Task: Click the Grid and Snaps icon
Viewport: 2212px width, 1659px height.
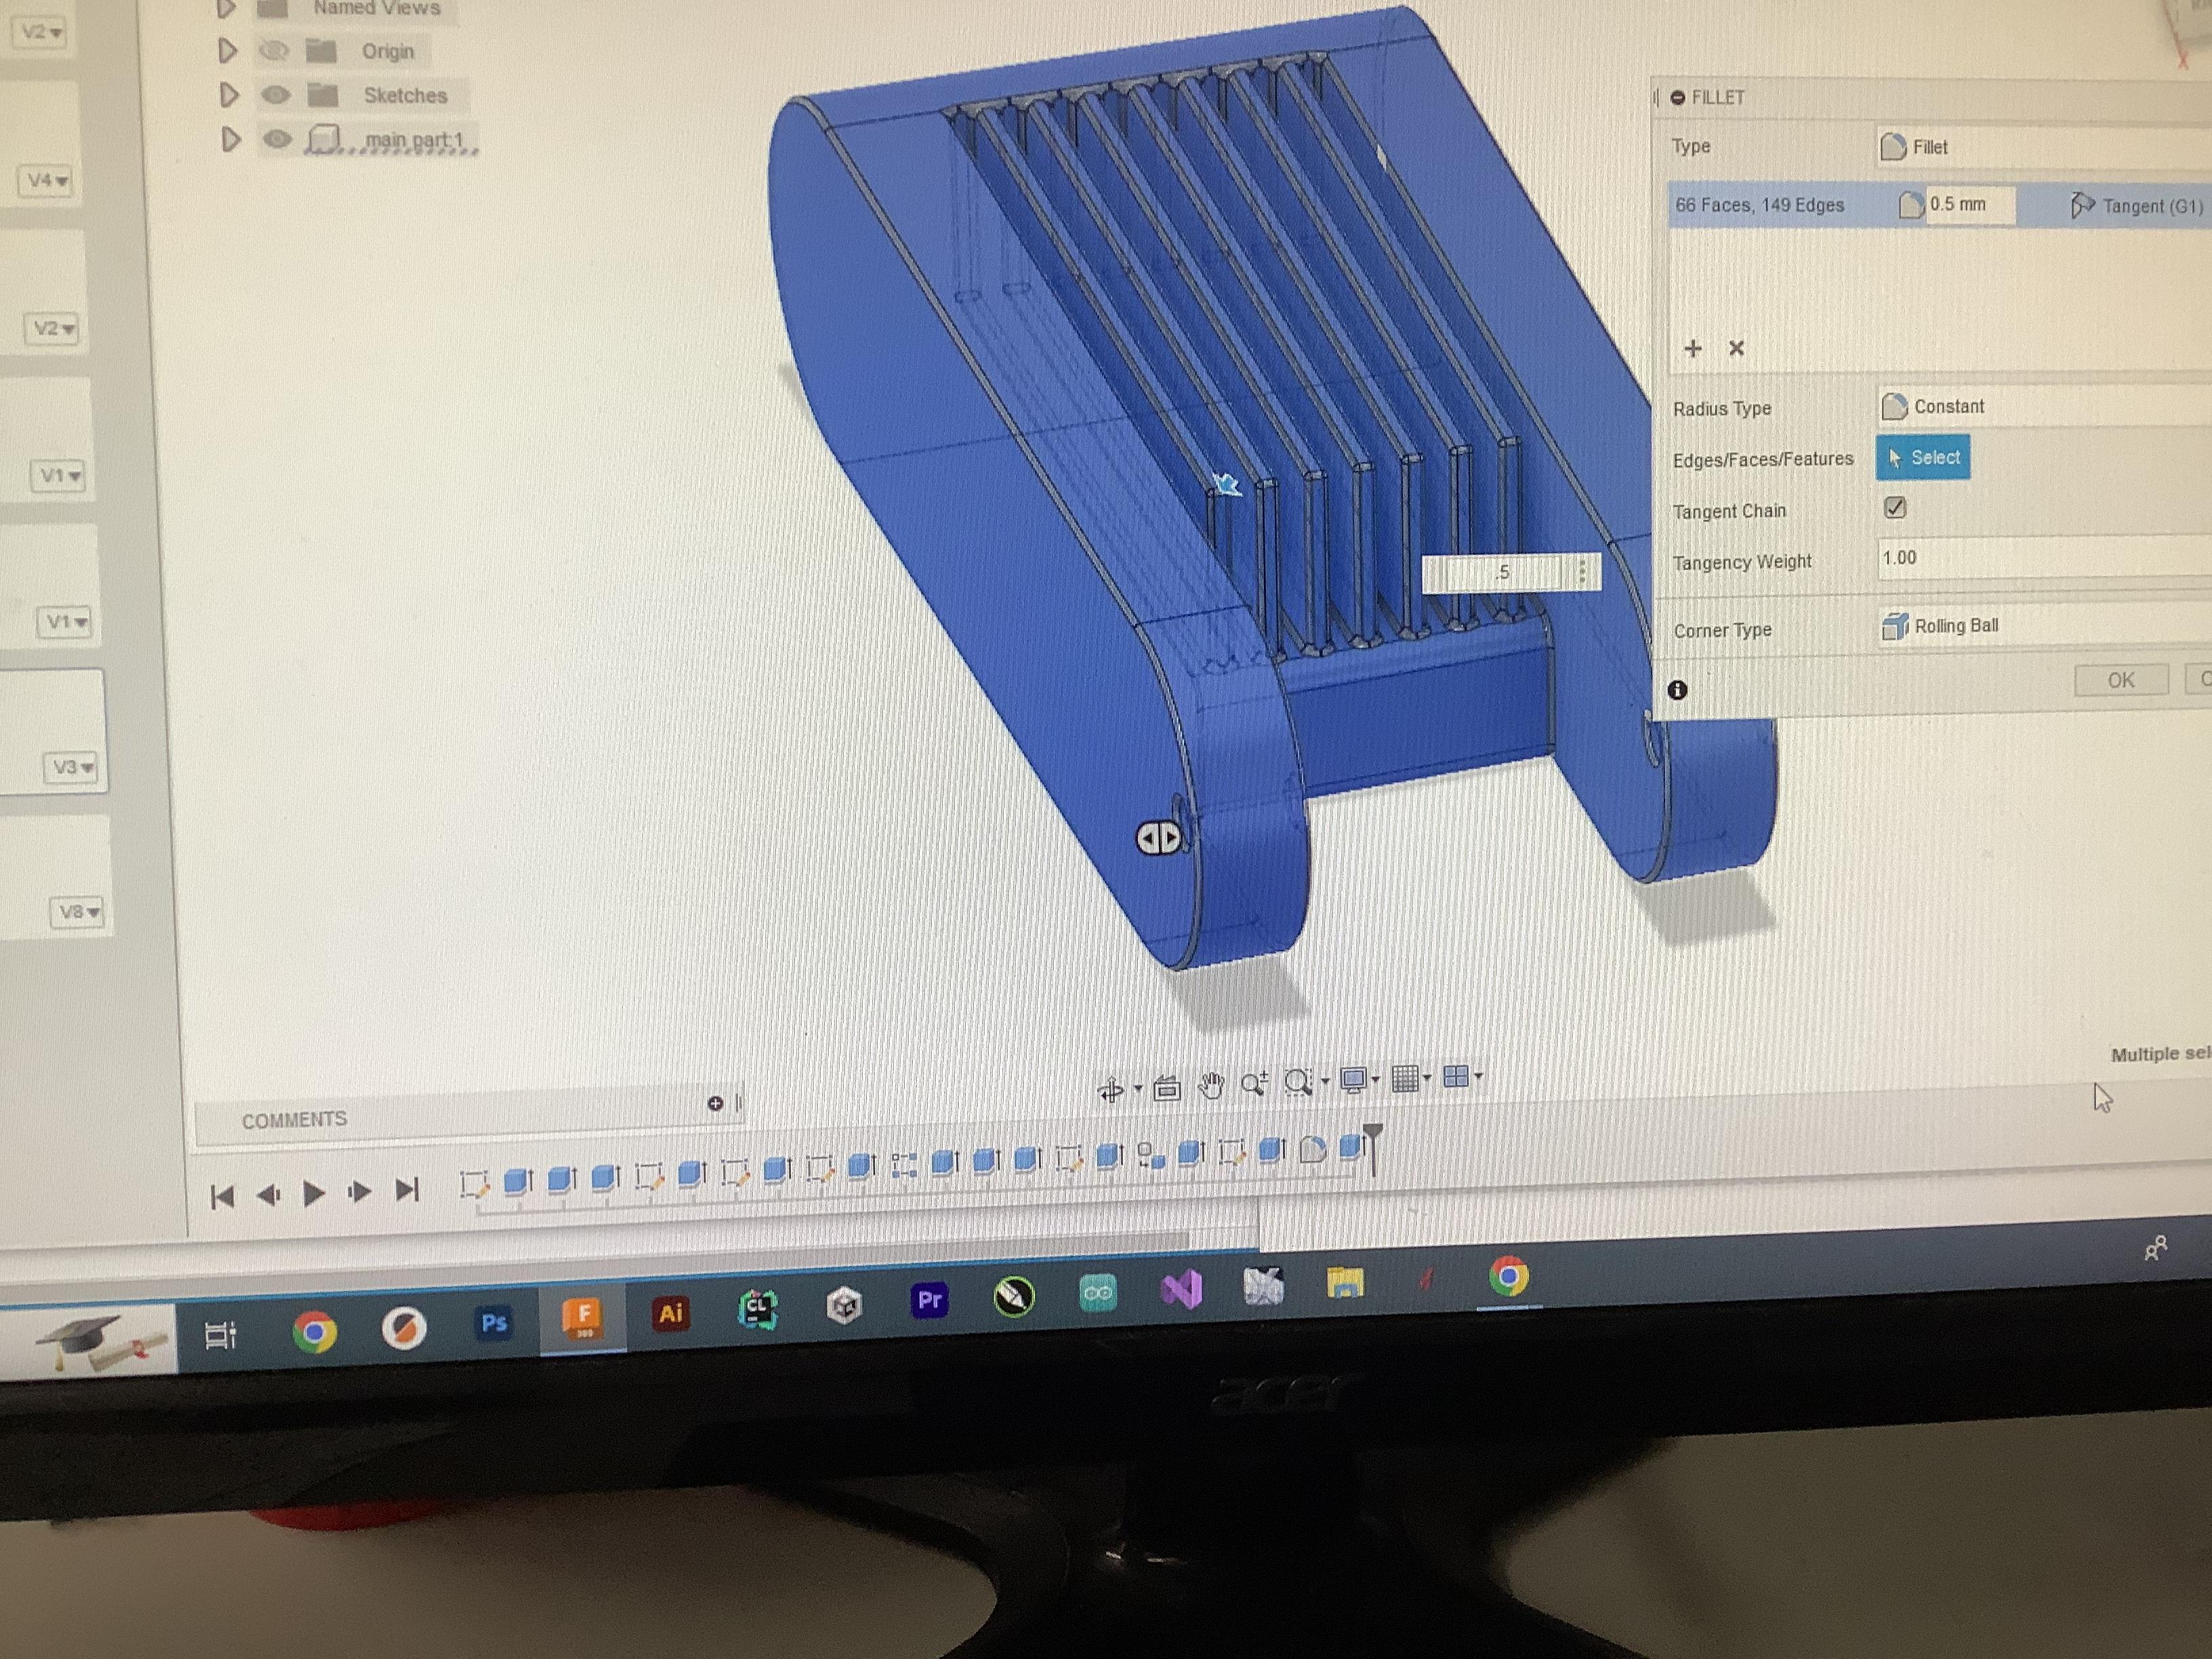Action: tap(1405, 1079)
